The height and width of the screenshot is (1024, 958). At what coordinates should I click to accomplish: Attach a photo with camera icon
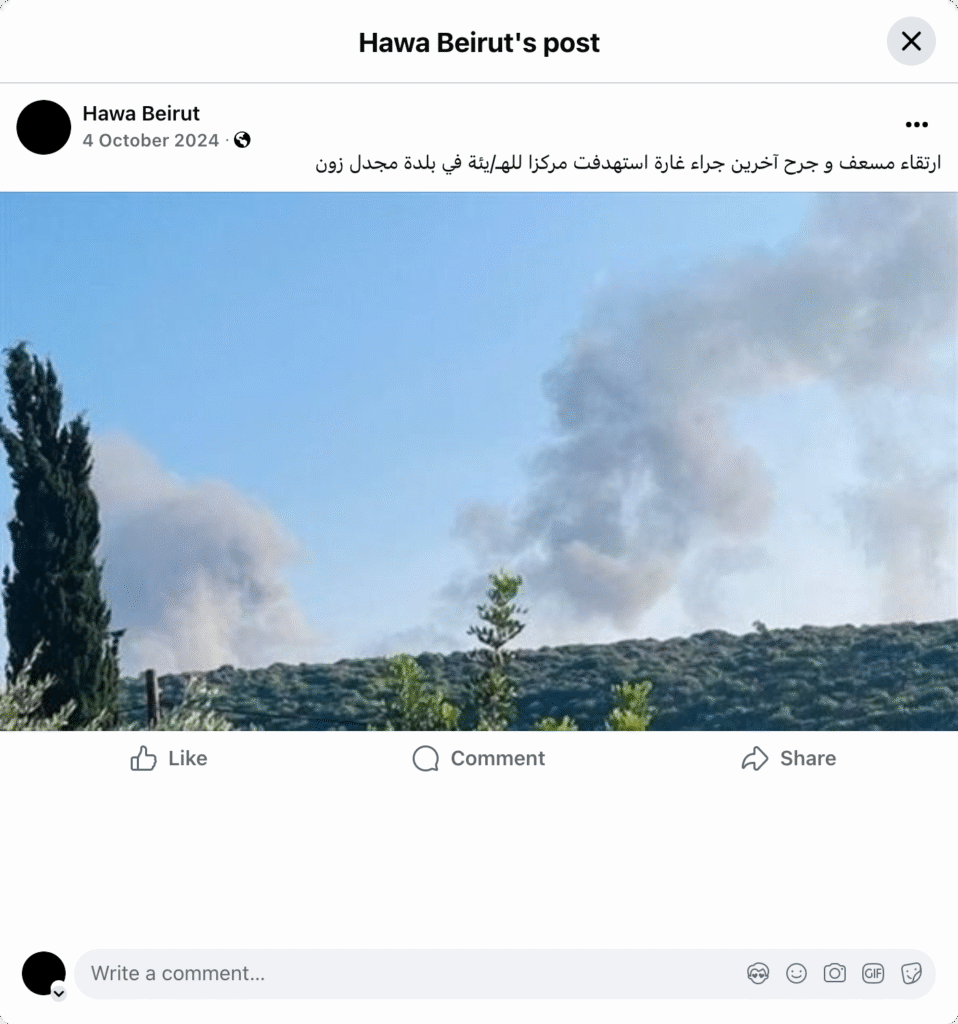[835, 974]
